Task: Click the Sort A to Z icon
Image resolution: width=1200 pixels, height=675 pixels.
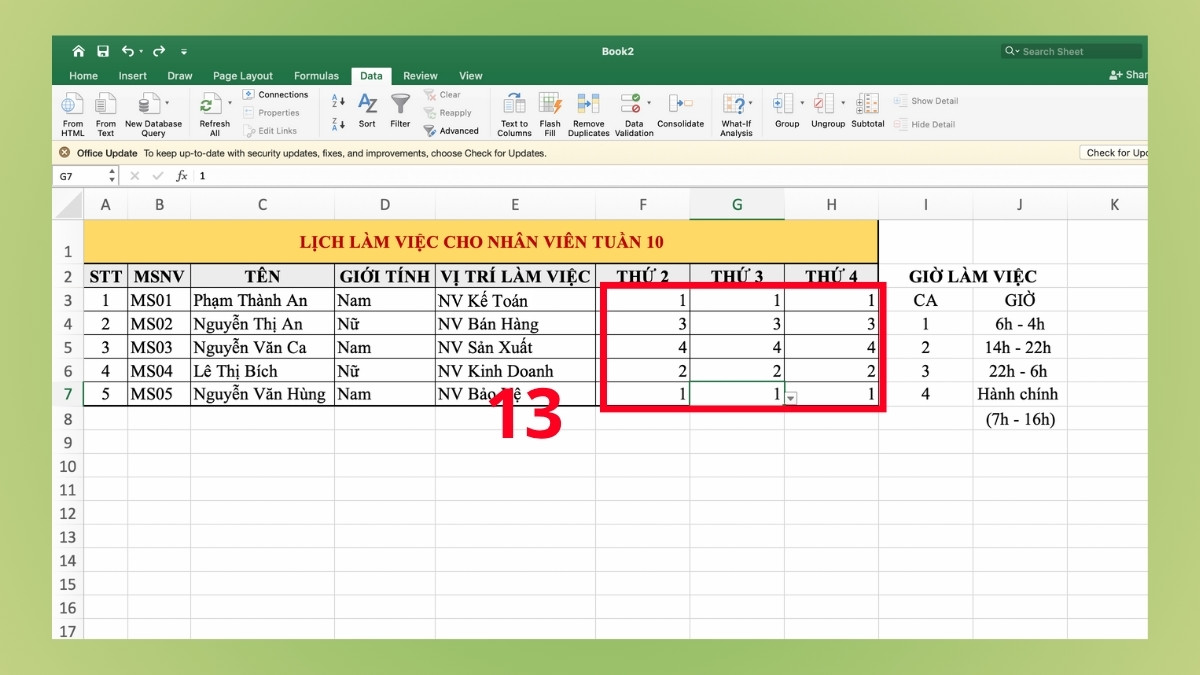Action: (337, 100)
